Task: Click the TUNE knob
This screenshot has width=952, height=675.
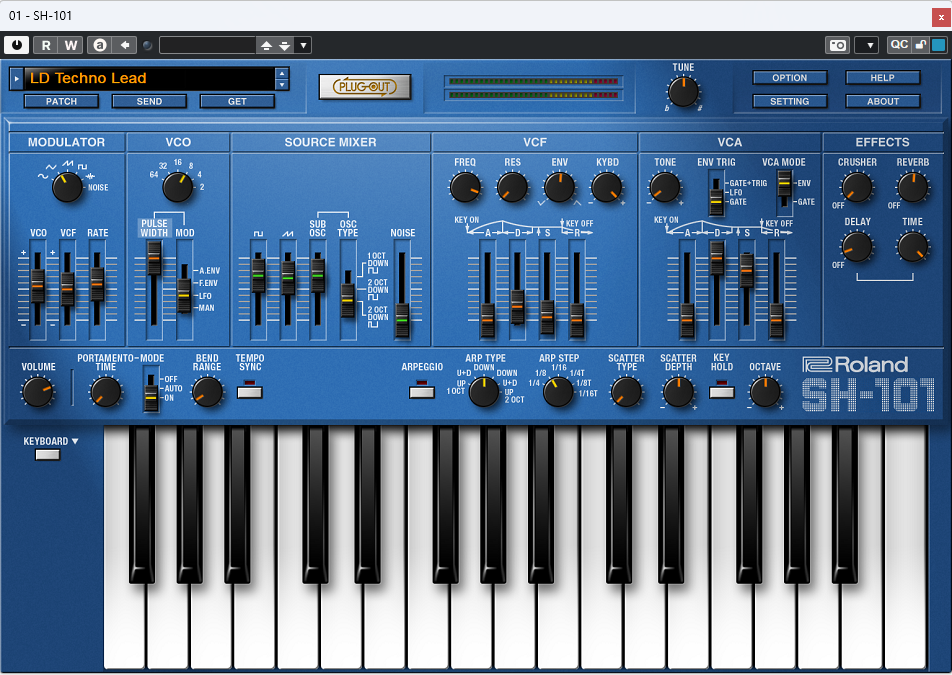Action: [683, 92]
